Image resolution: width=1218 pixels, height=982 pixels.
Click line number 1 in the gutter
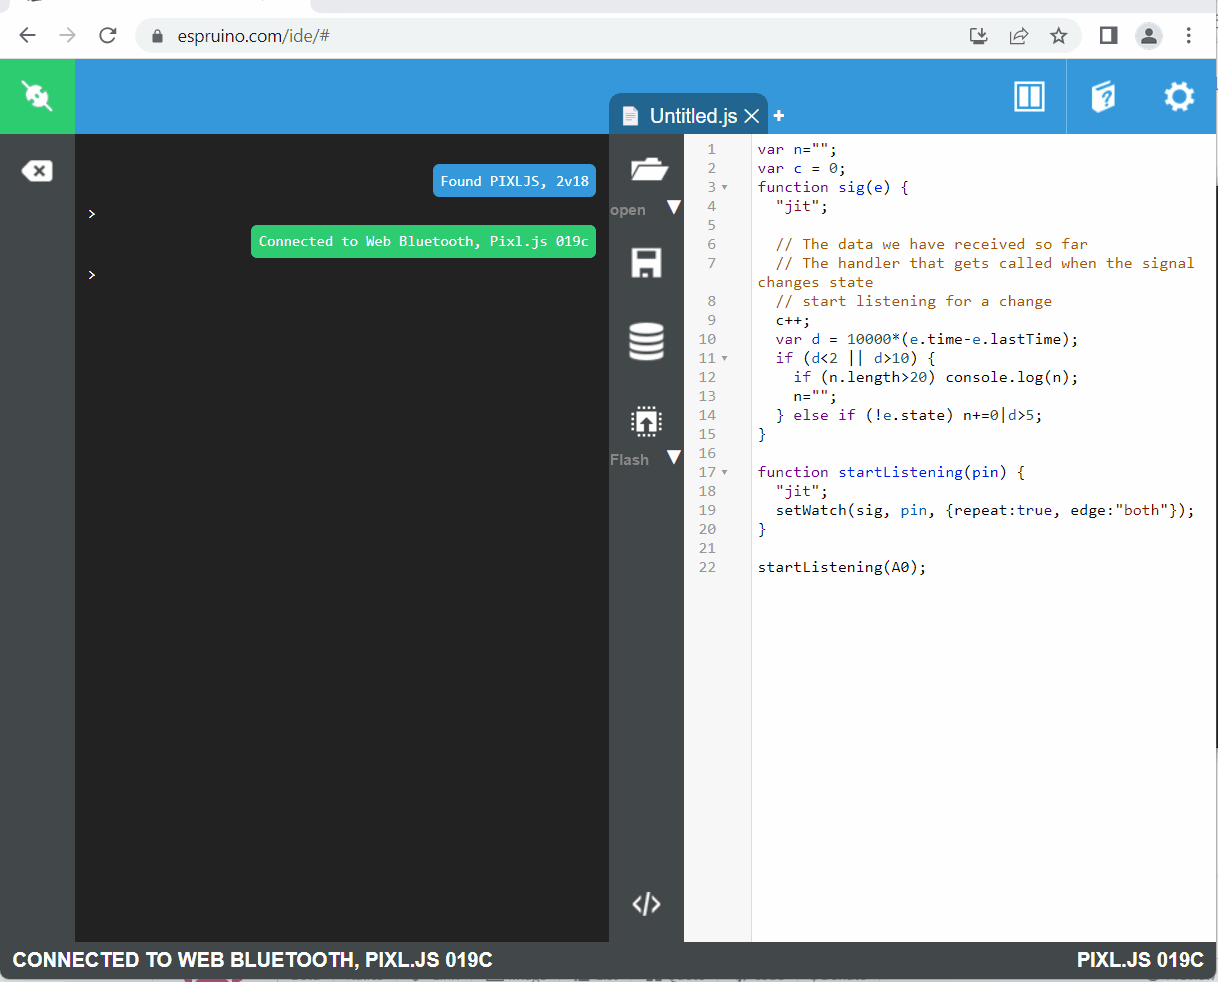coord(712,149)
